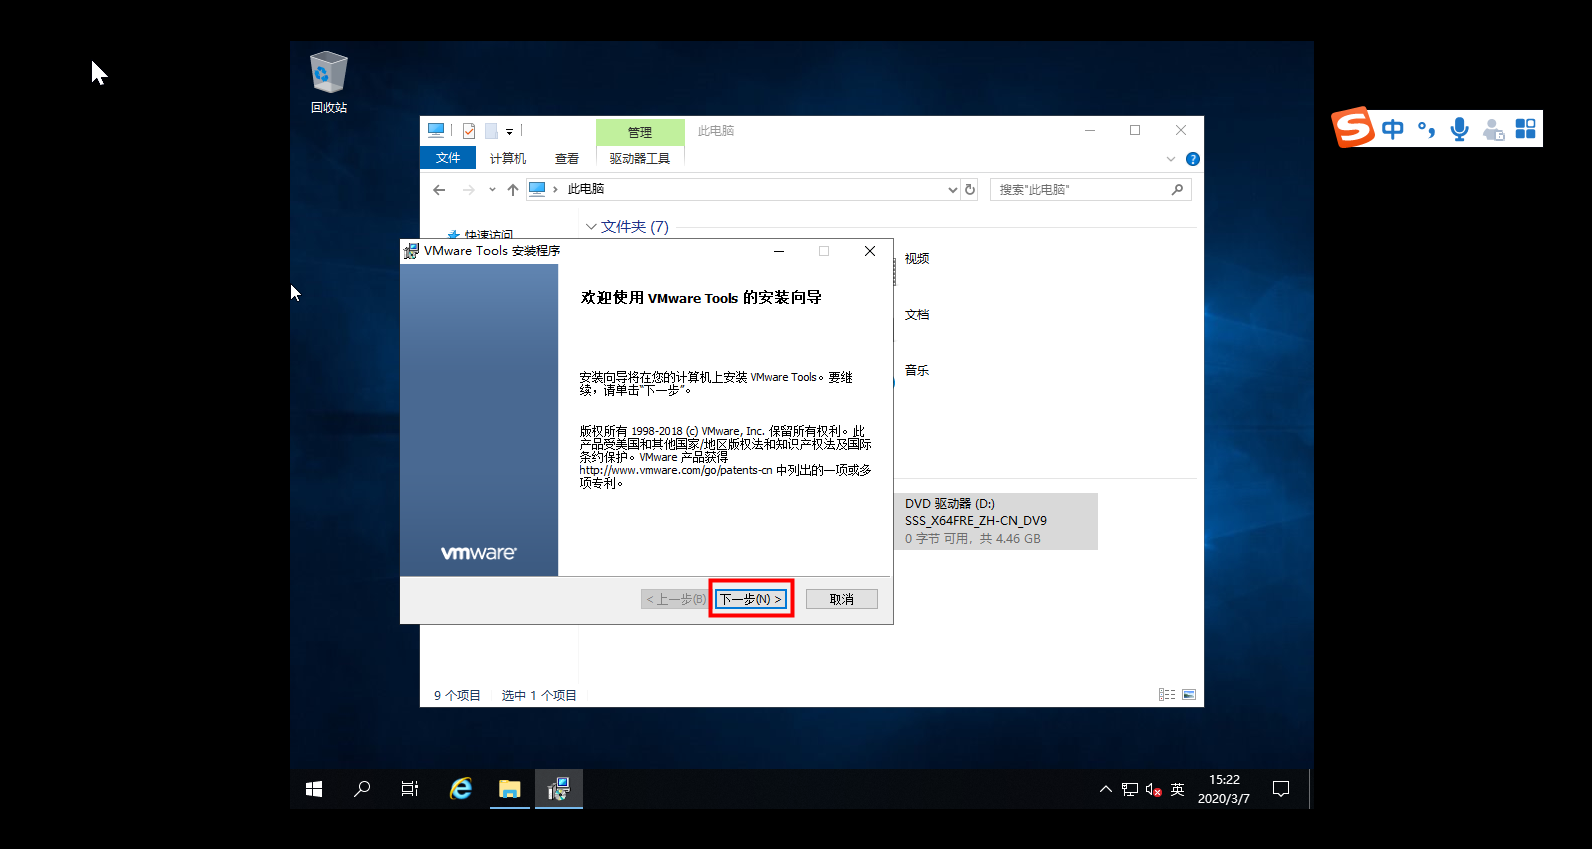Screen dimensions: 1592x849
Task: Open recent locations dropdown in Explorer
Action: pos(492,189)
